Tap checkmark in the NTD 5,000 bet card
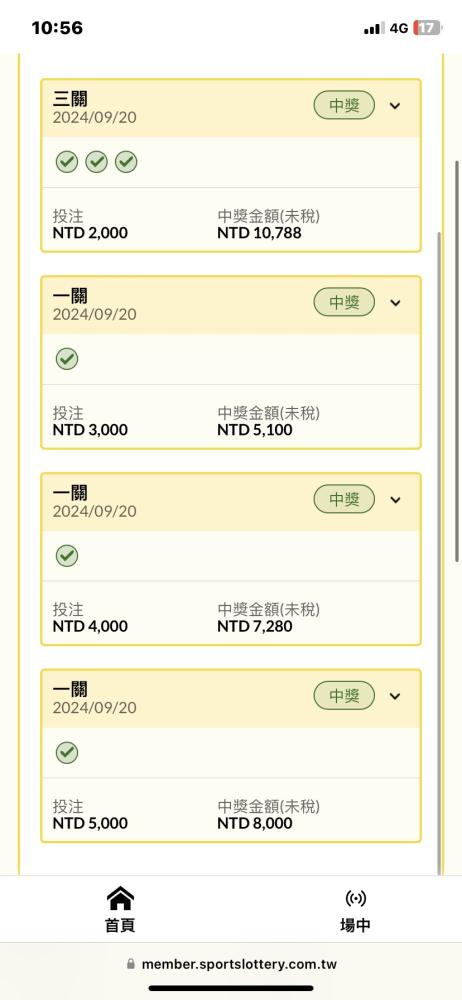 (x=66, y=753)
